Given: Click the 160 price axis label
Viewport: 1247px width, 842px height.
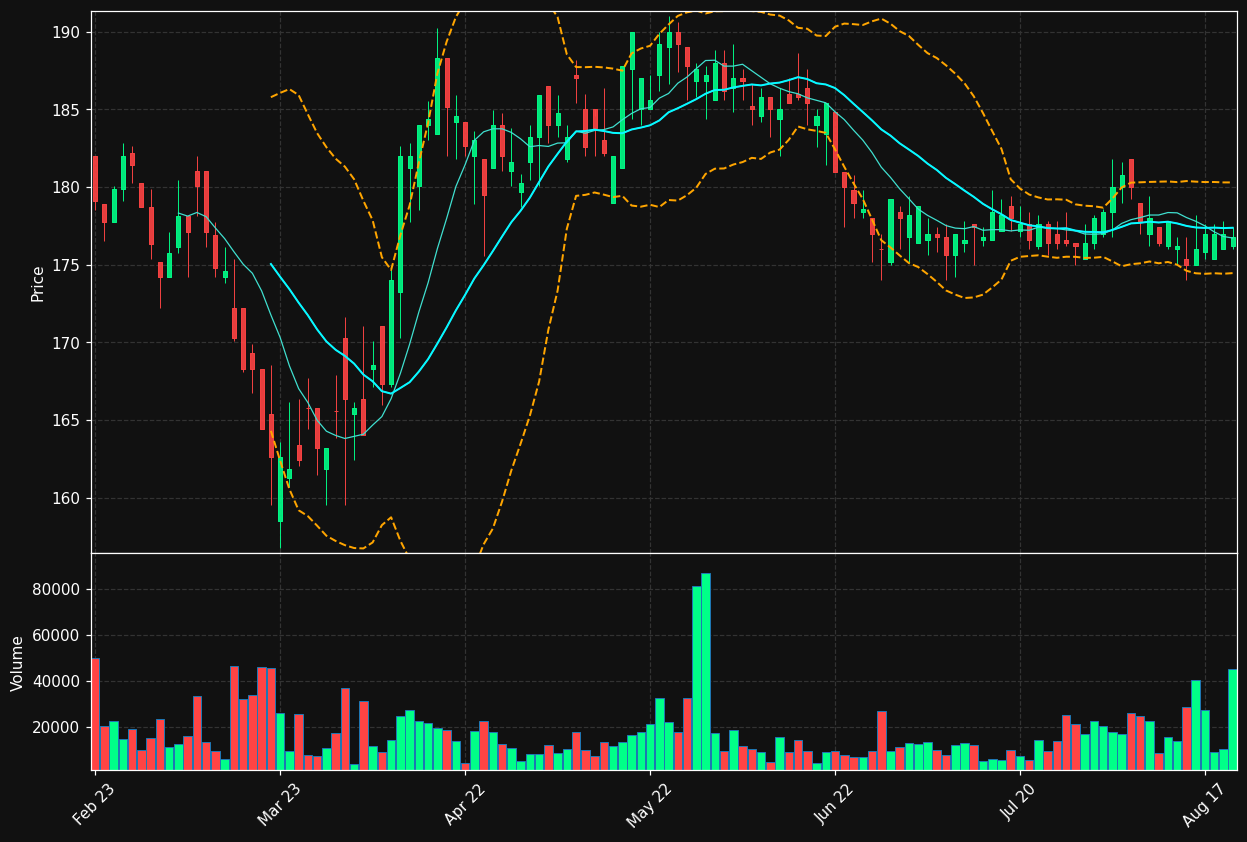Looking at the screenshot, I should click(66, 499).
